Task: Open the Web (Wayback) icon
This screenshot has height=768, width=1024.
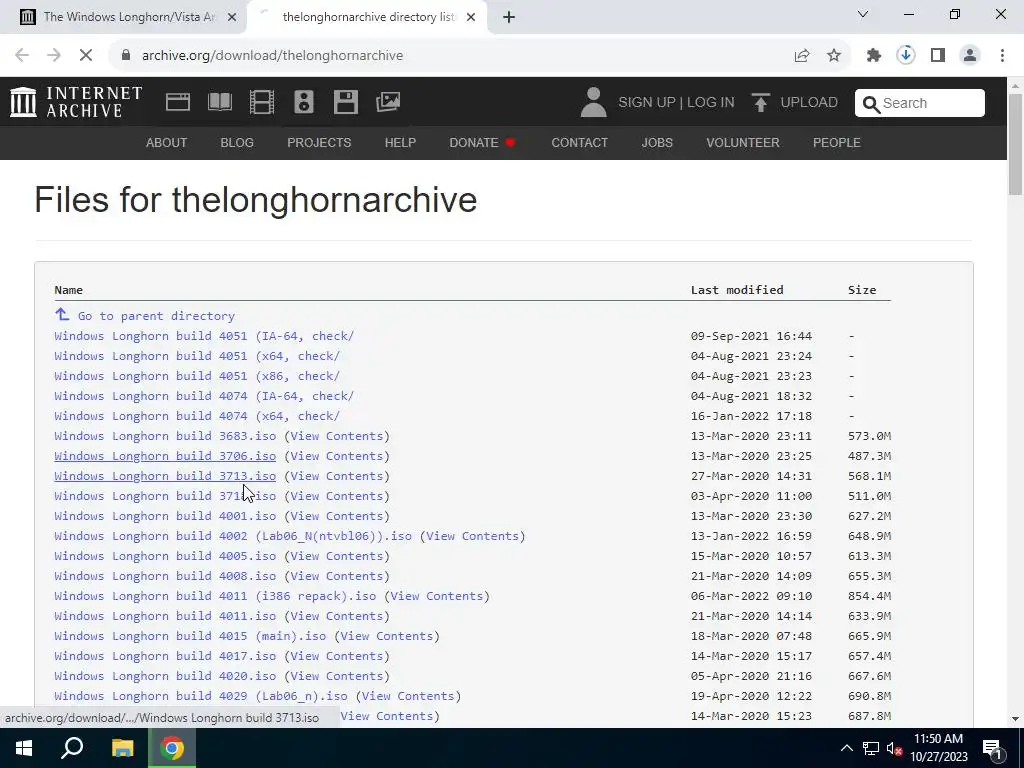Action: click(x=178, y=102)
